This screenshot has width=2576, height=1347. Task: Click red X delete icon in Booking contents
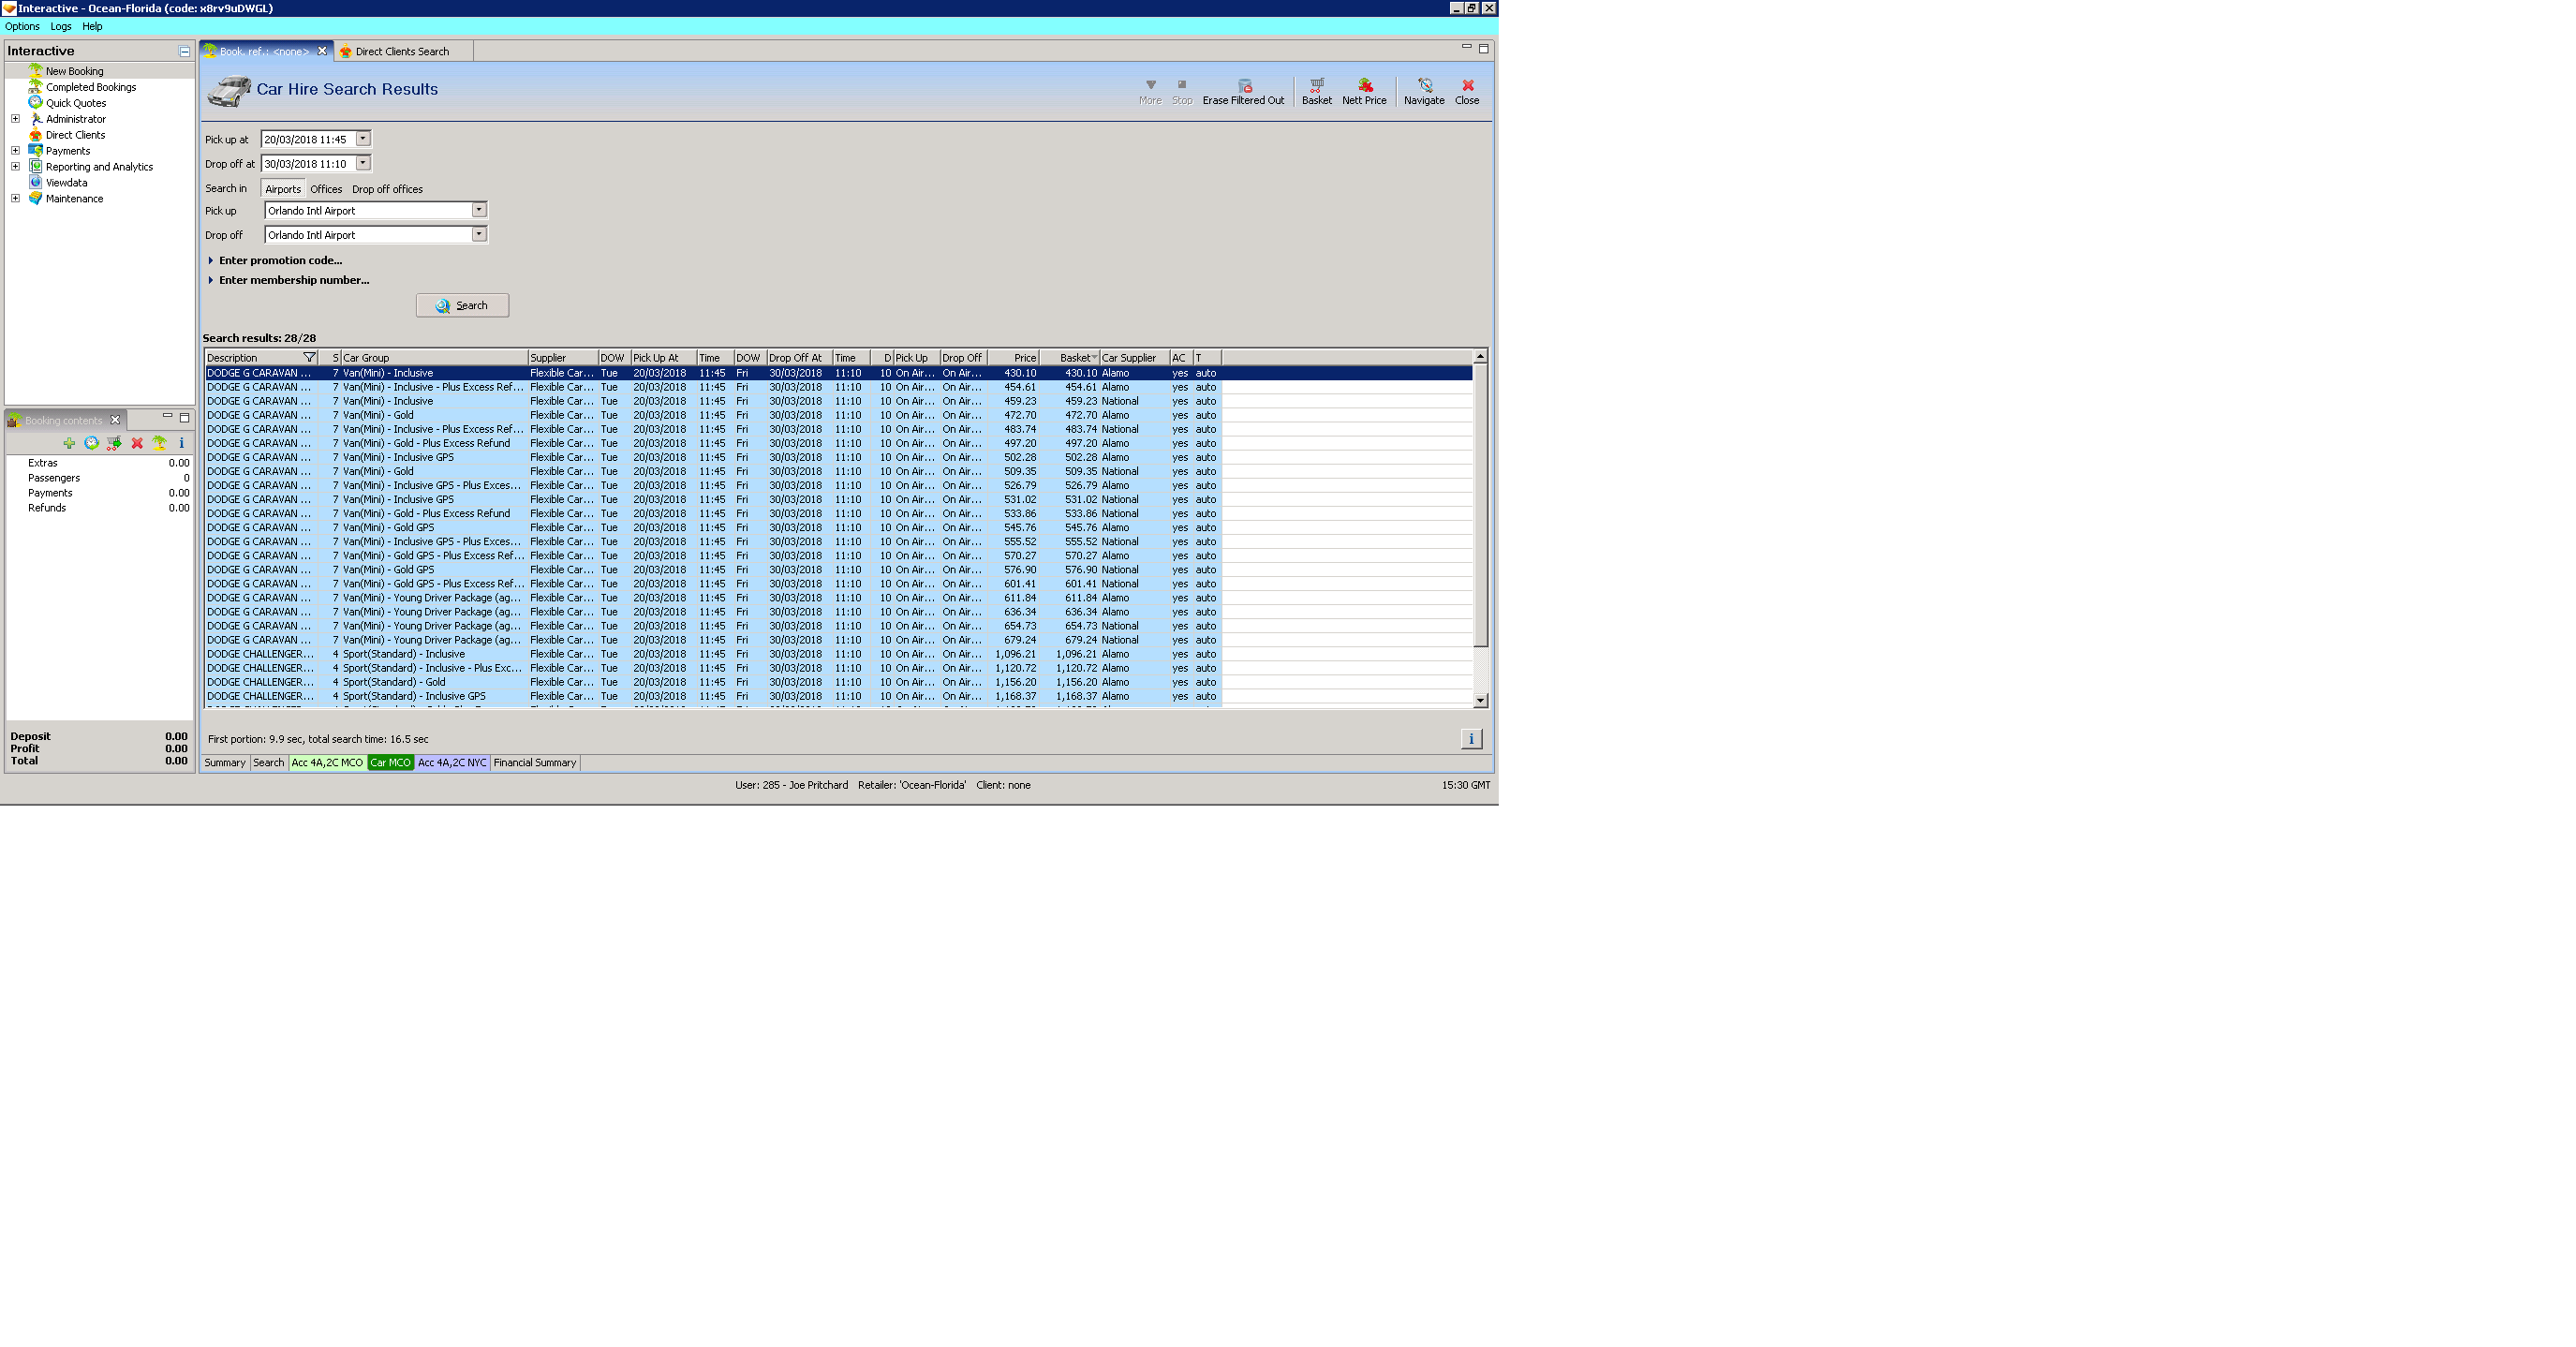(x=137, y=443)
